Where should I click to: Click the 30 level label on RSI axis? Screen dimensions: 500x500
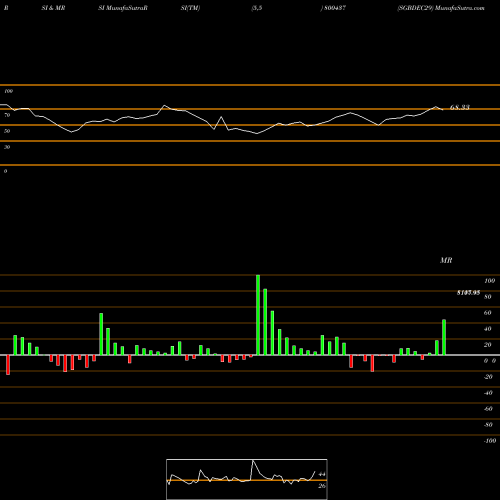point(7,147)
